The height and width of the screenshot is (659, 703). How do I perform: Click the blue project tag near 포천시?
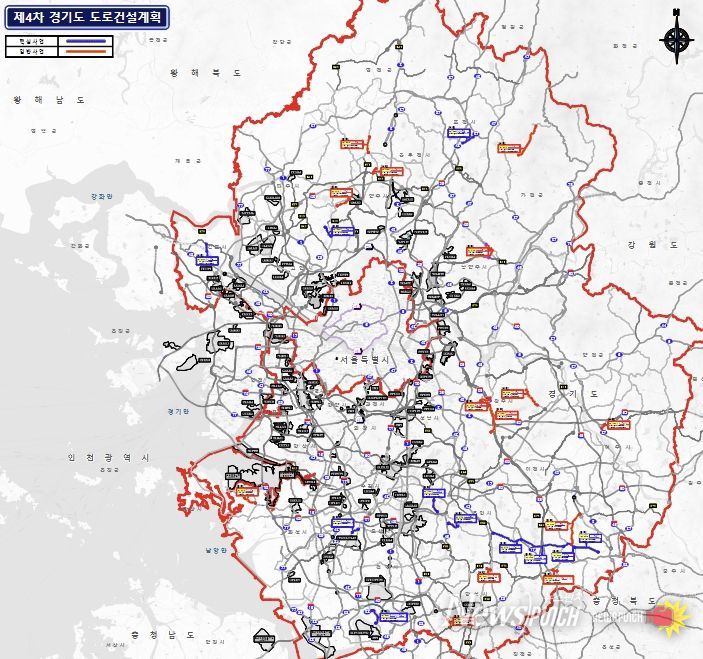click(458, 132)
